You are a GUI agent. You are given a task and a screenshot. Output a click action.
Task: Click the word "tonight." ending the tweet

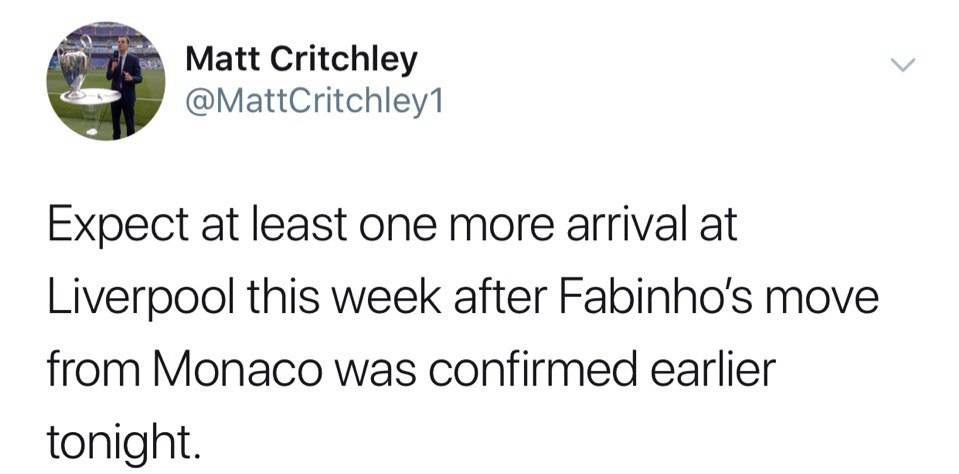coord(116,442)
